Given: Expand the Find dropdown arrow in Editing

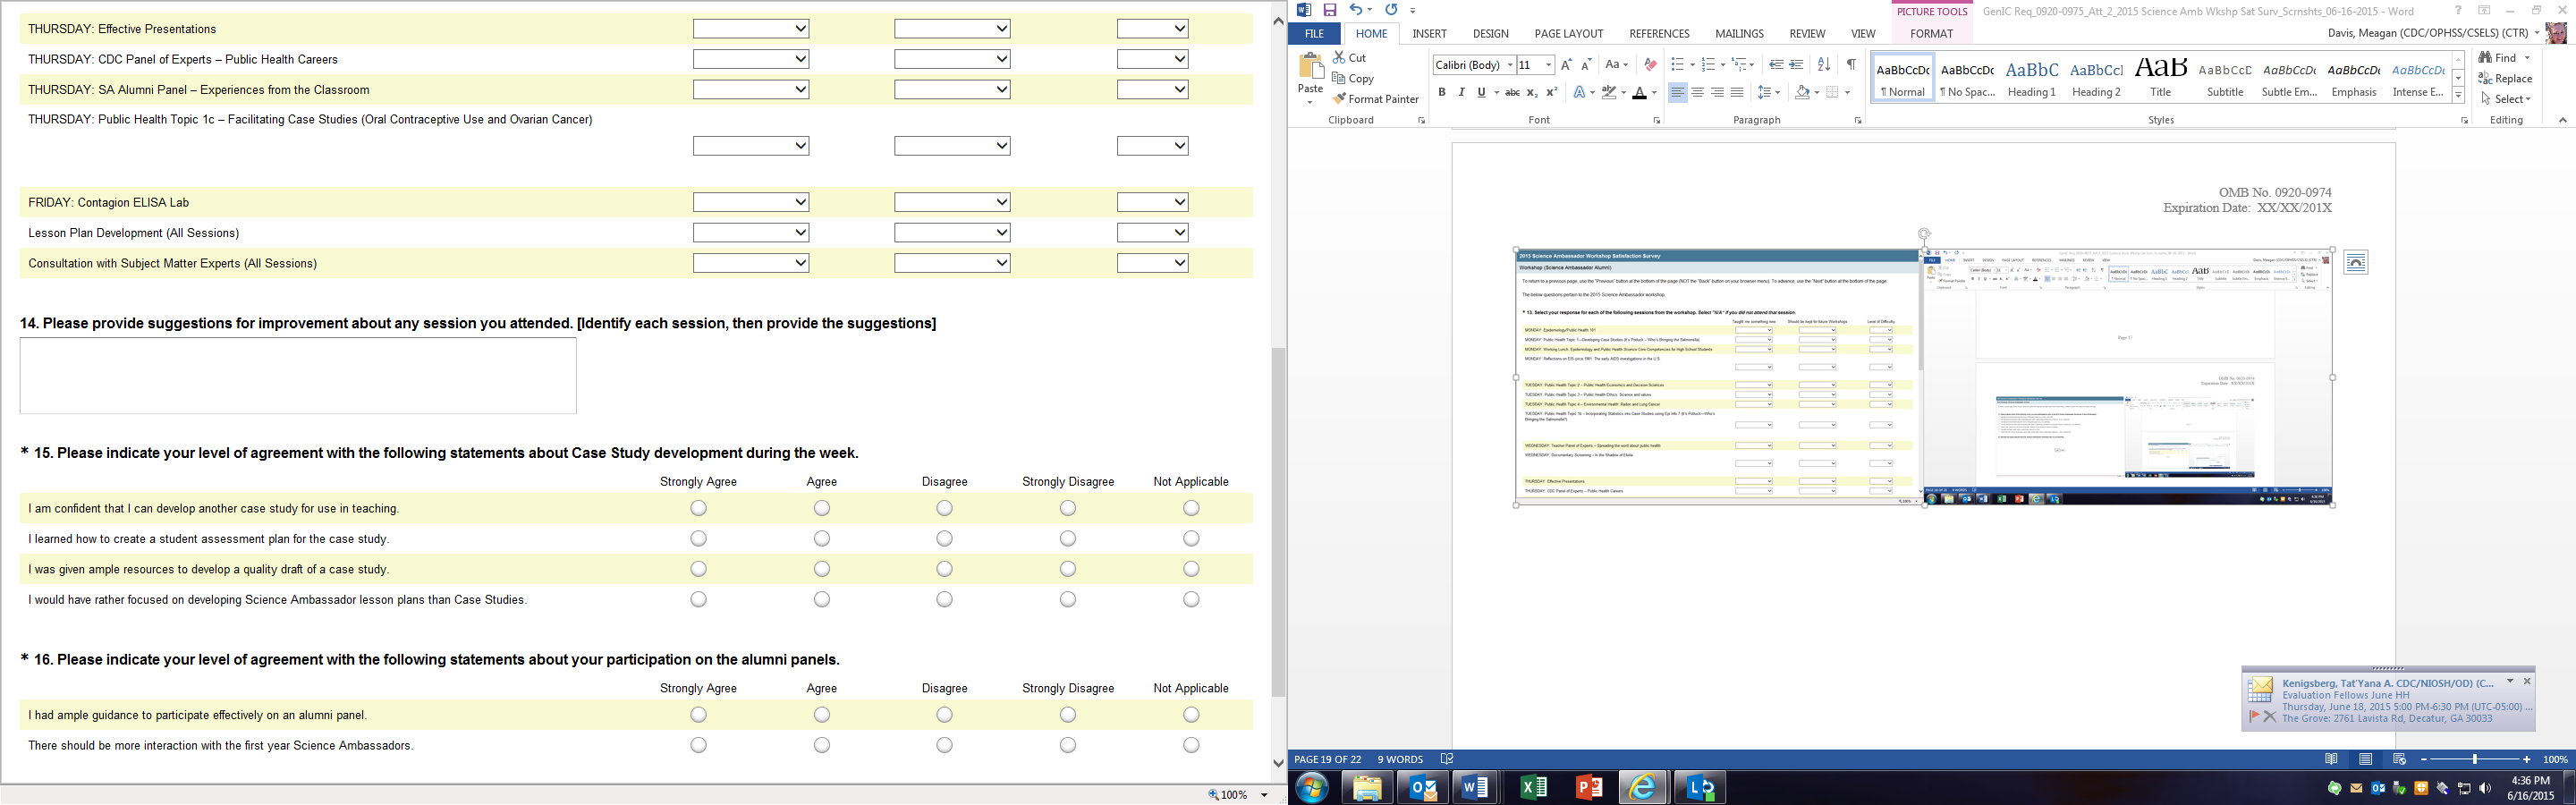Looking at the screenshot, I should [2527, 58].
